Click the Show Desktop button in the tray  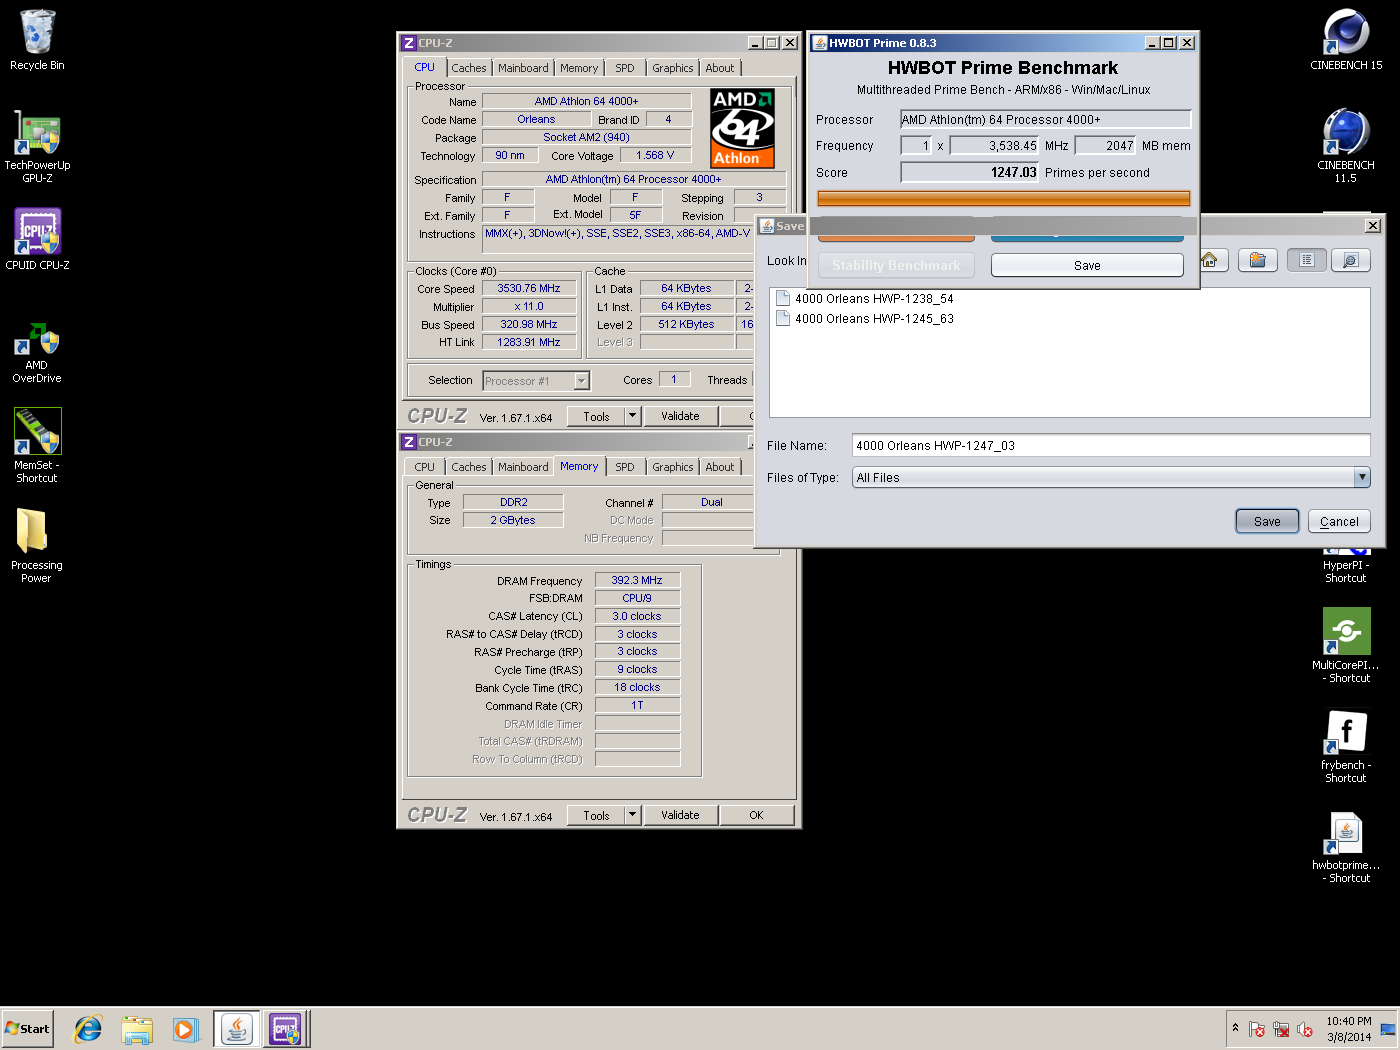click(x=1389, y=1029)
